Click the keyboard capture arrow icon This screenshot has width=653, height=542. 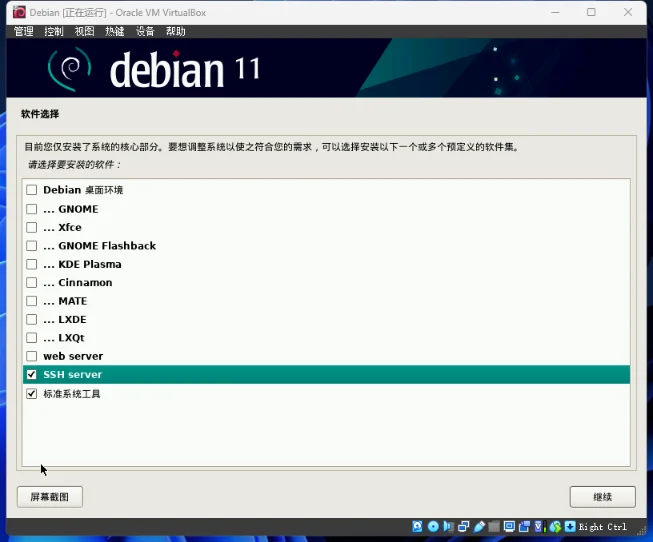pos(570,527)
